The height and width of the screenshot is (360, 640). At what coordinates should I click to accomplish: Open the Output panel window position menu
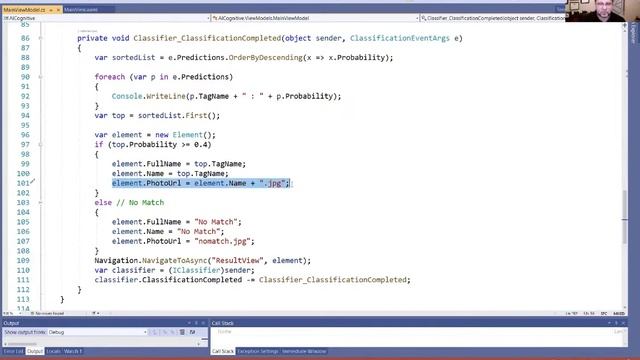189,323
